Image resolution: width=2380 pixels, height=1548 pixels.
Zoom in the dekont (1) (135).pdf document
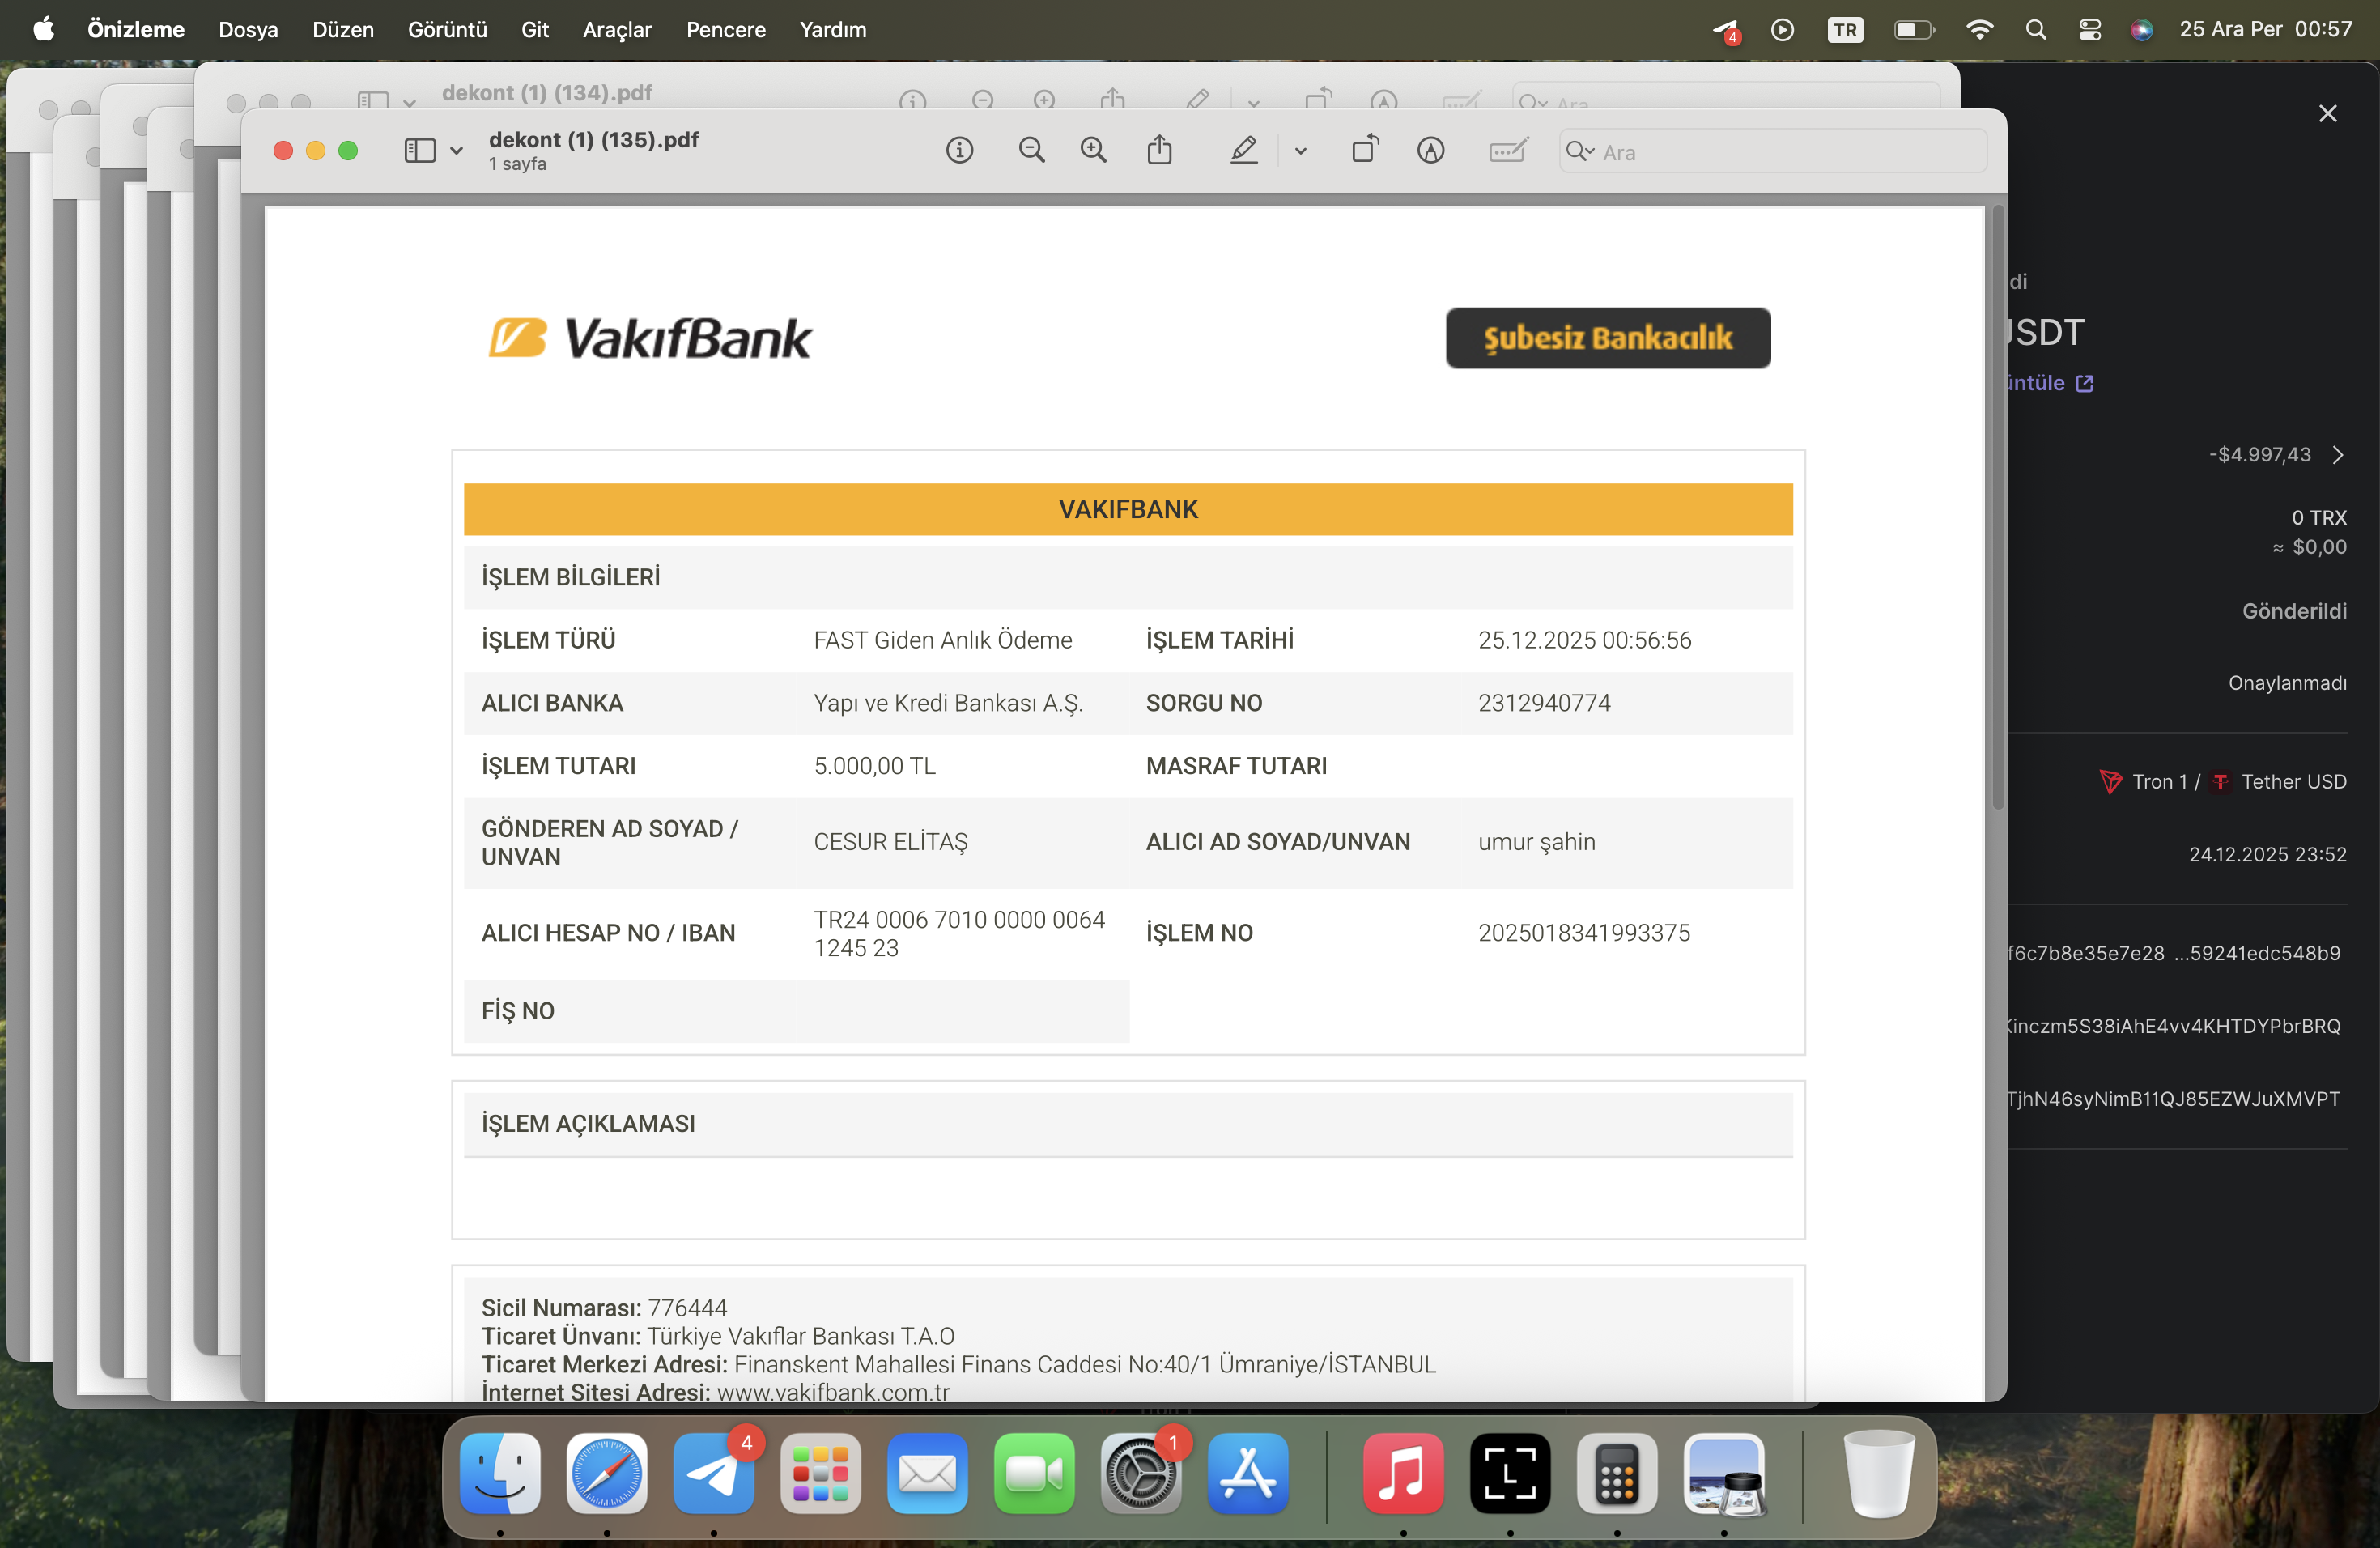(x=1093, y=151)
